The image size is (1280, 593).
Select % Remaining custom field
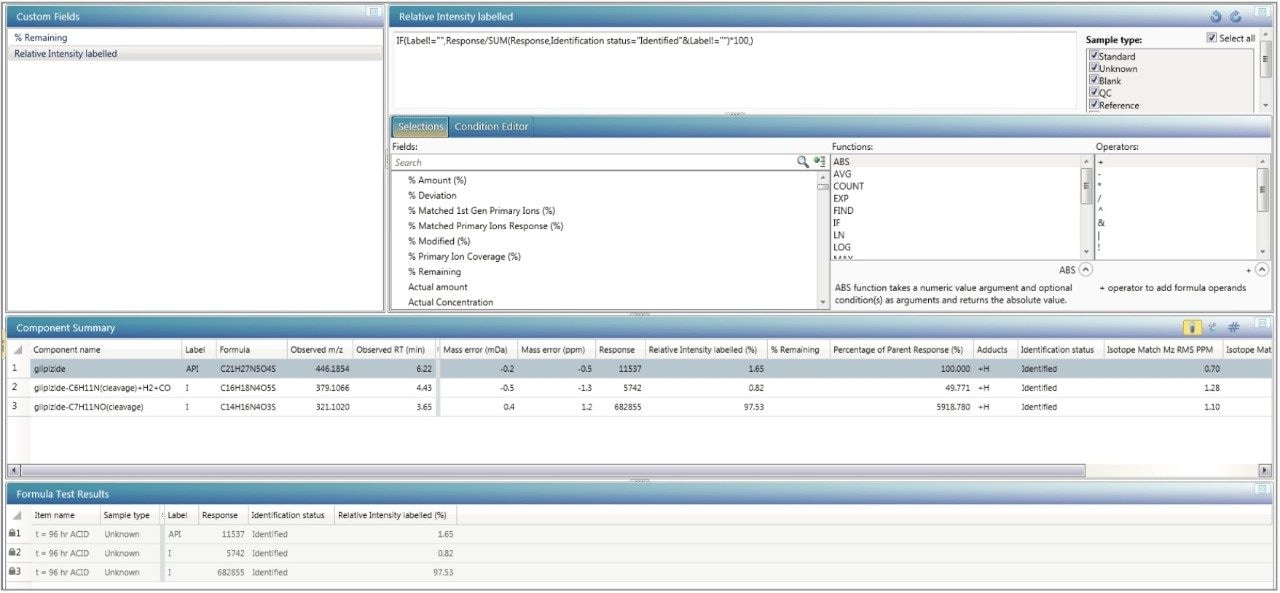(x=195, y=37)
